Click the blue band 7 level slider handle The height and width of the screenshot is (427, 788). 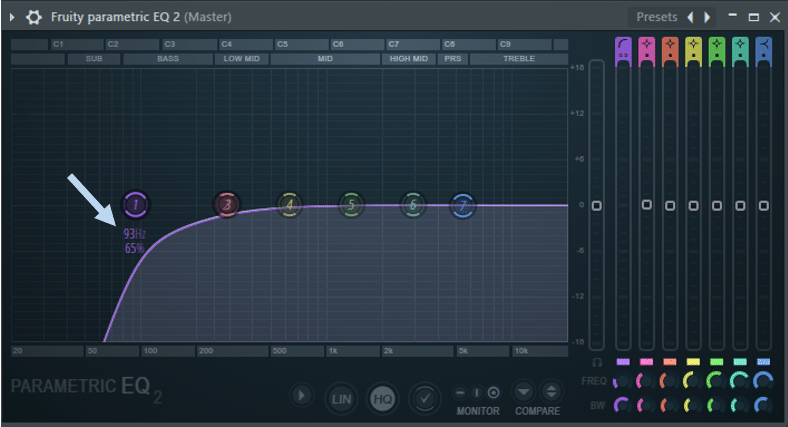tap(763, 205)
